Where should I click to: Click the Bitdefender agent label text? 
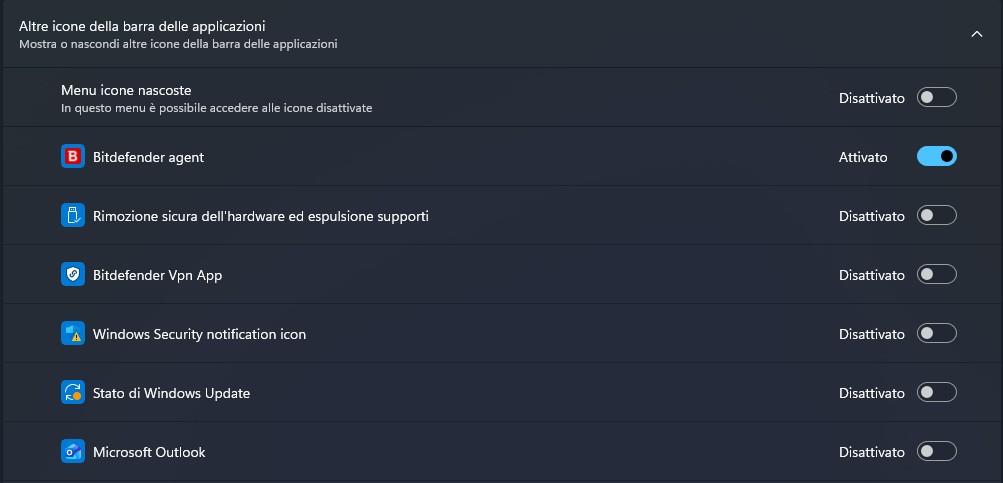click(148, 157)
